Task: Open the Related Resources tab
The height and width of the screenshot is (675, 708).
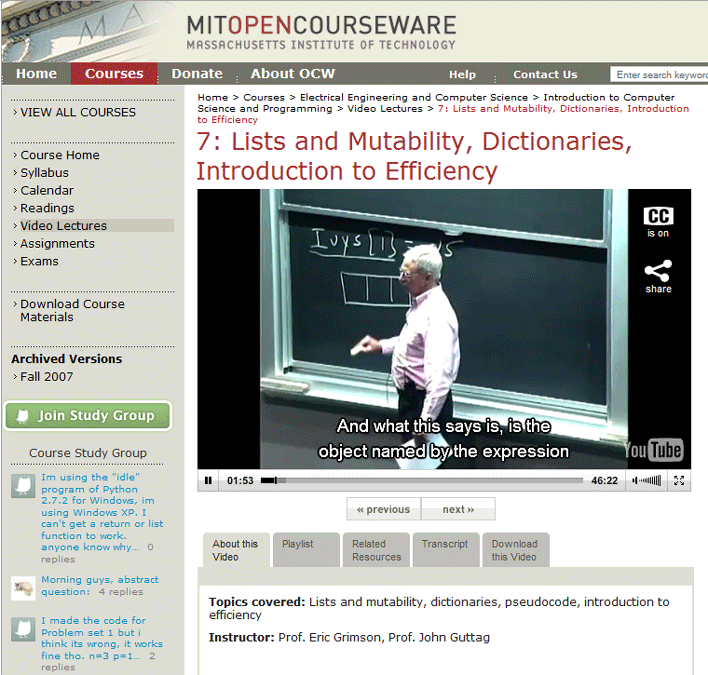Action: click(x=376, y=550)
